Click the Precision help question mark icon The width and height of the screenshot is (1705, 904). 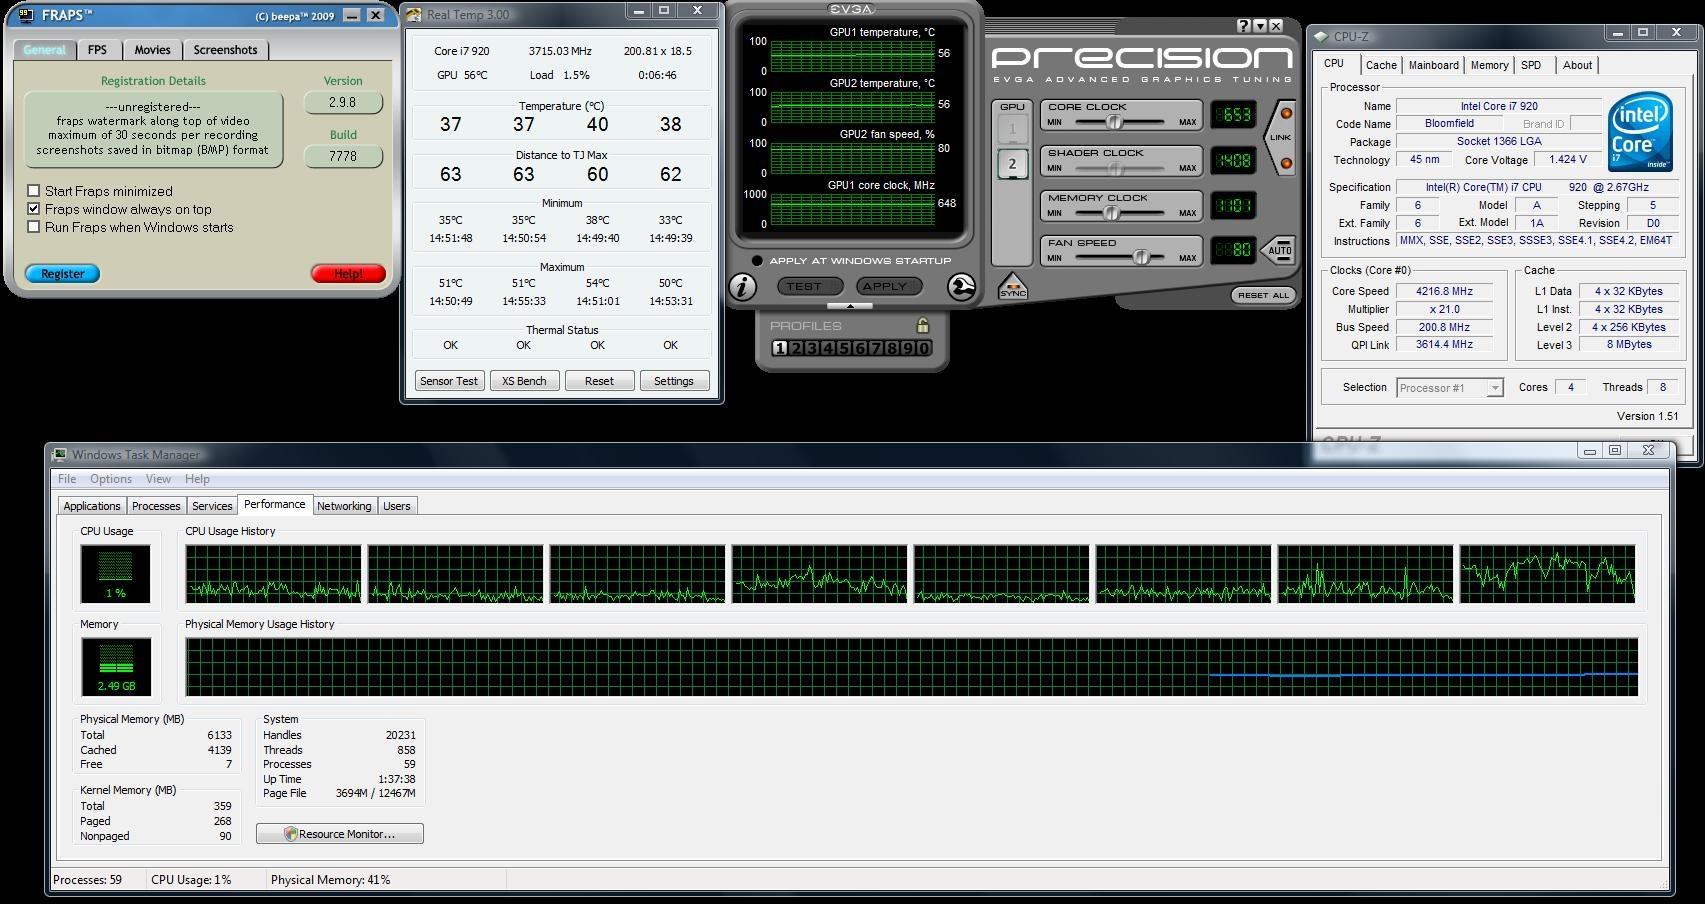1243,26
